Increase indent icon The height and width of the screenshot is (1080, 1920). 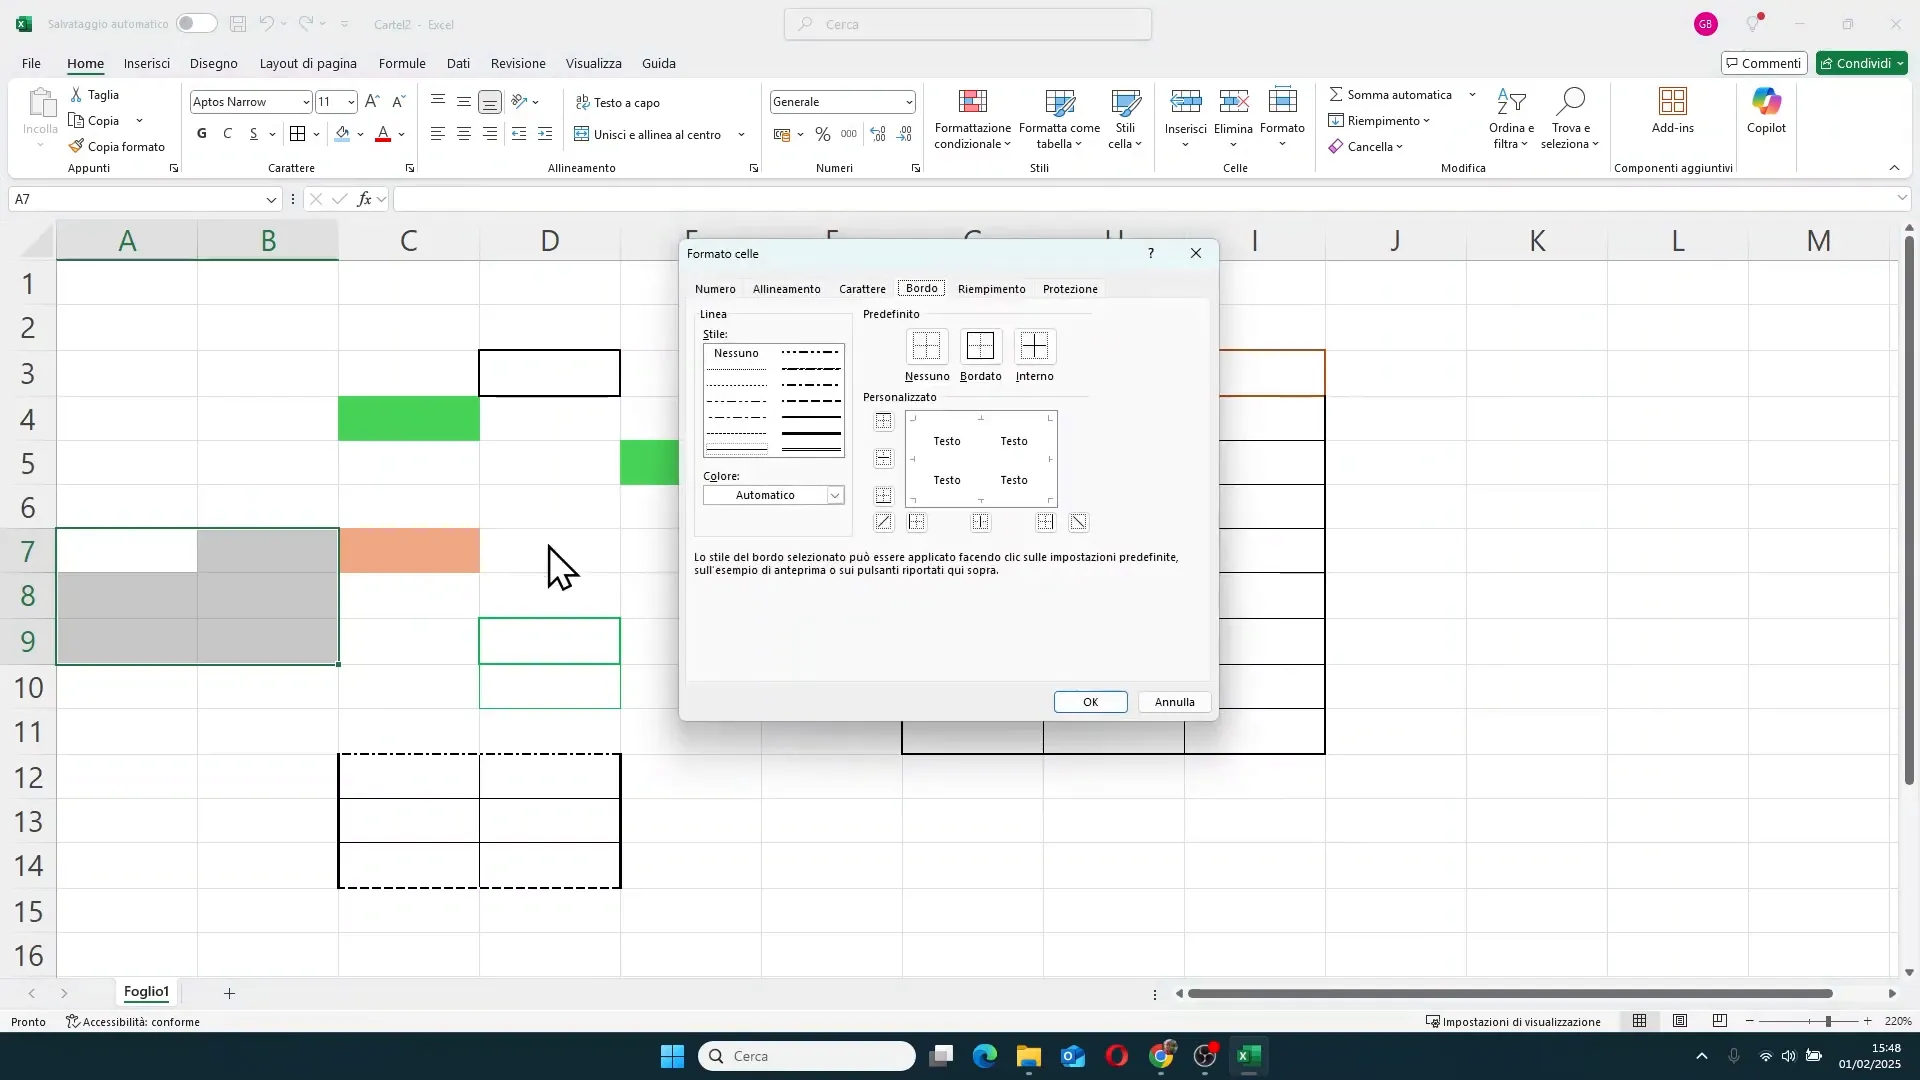(x=545, y=134)
